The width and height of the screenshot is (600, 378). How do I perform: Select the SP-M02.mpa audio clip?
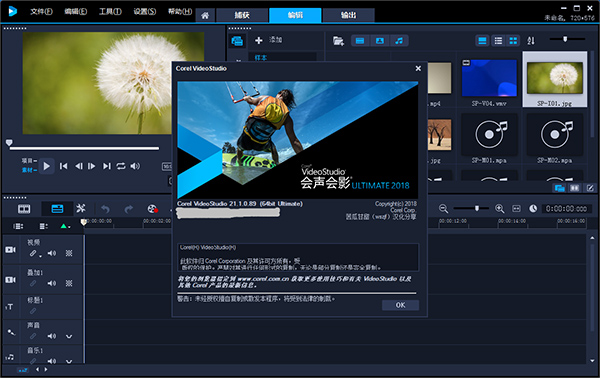(x=555, y=134)
